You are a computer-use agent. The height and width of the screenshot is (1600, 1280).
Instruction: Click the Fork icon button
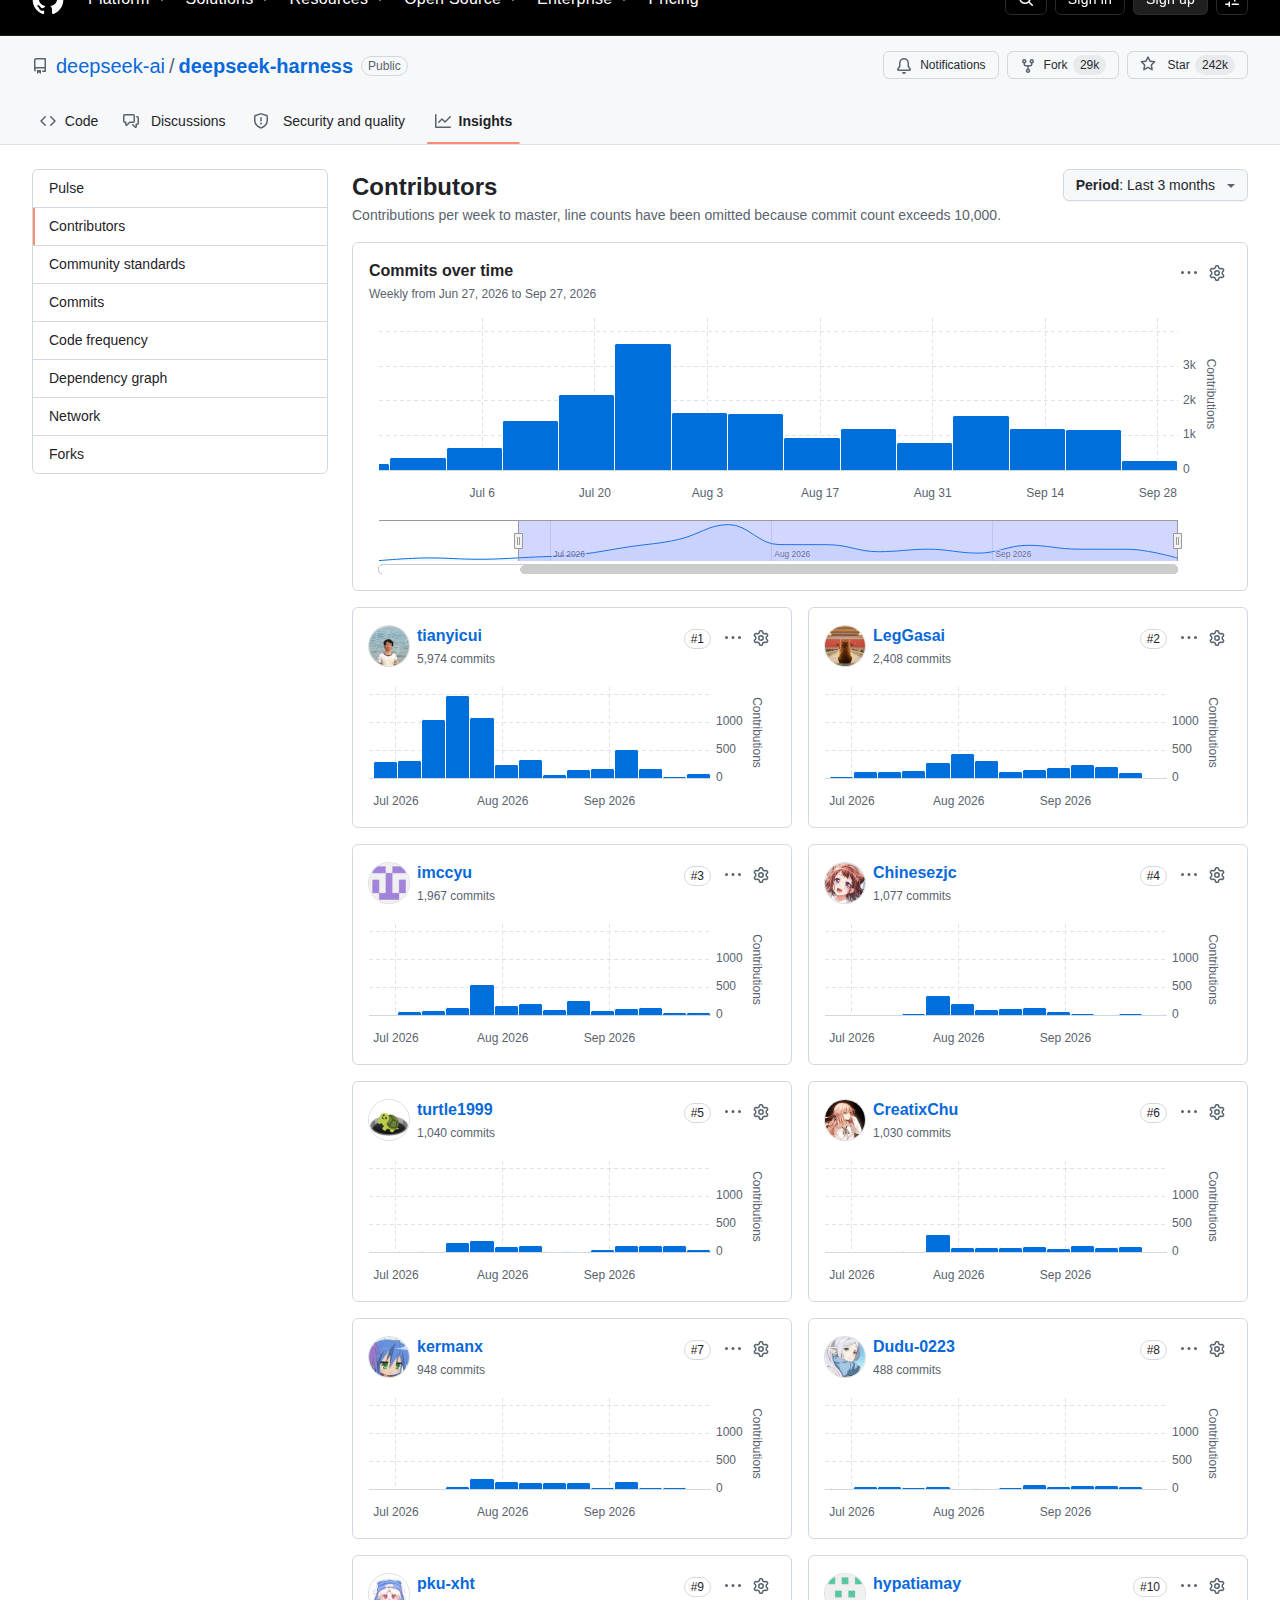pos(1028,65)
